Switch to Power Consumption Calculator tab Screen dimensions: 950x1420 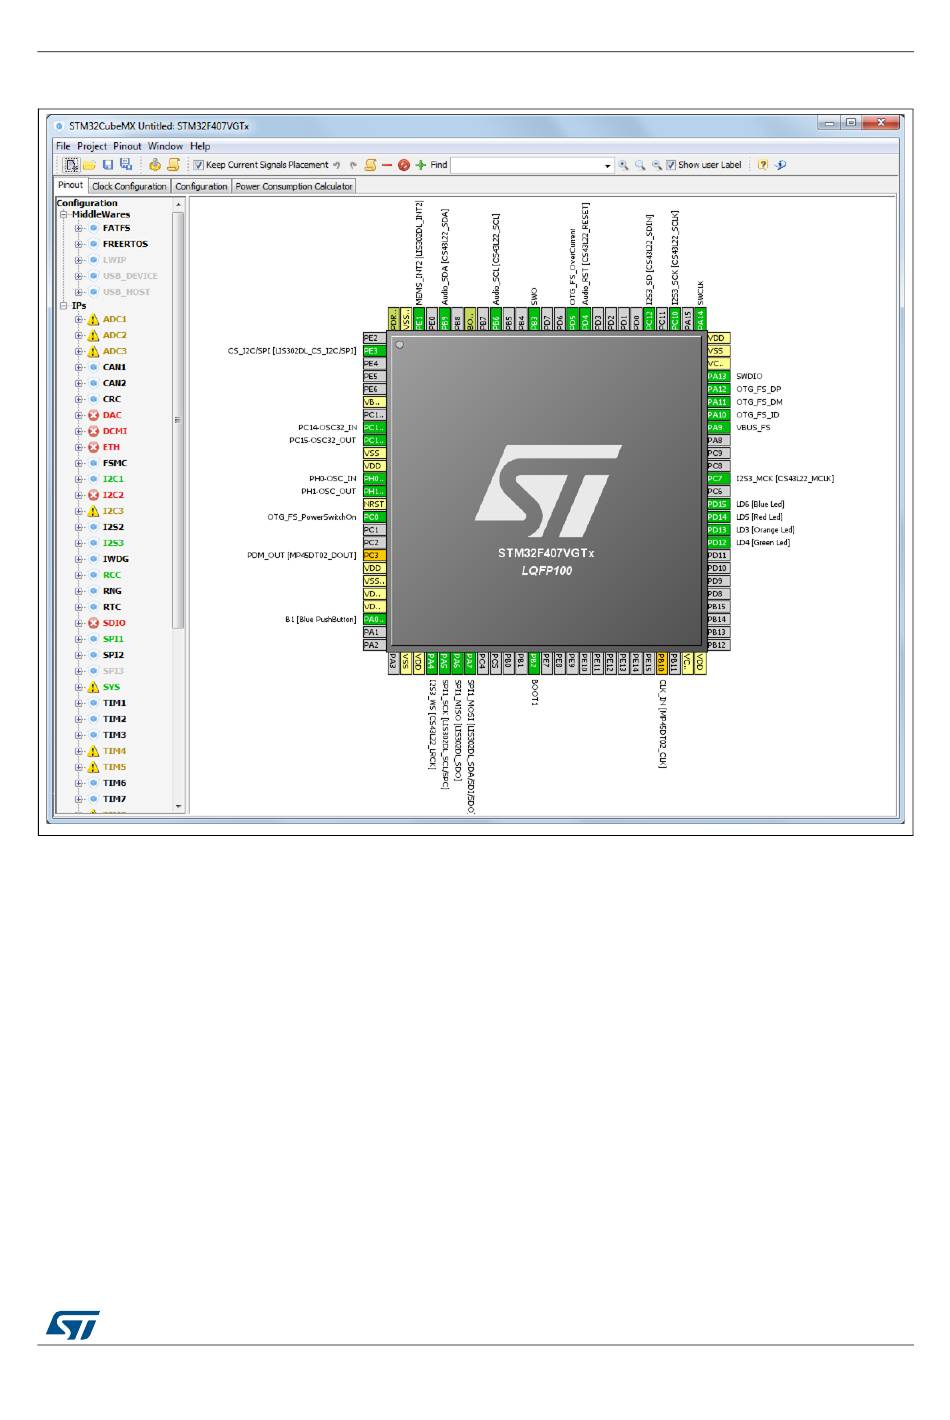click(x=294, y=186)
